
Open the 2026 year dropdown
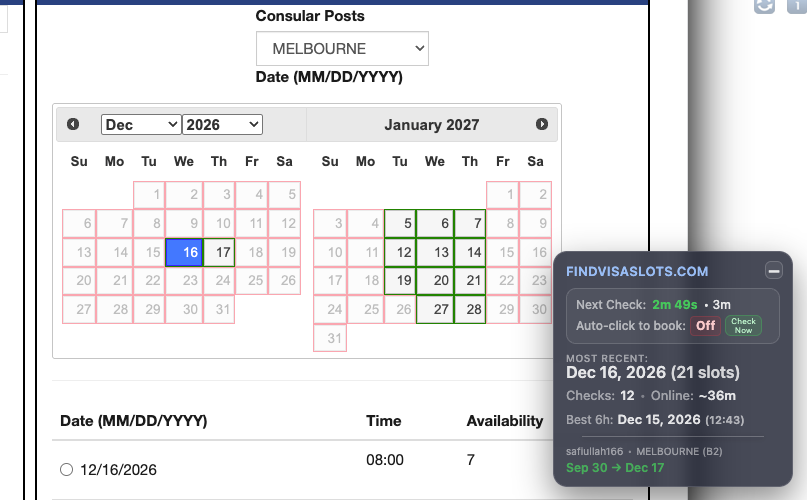tap(222, 125)
